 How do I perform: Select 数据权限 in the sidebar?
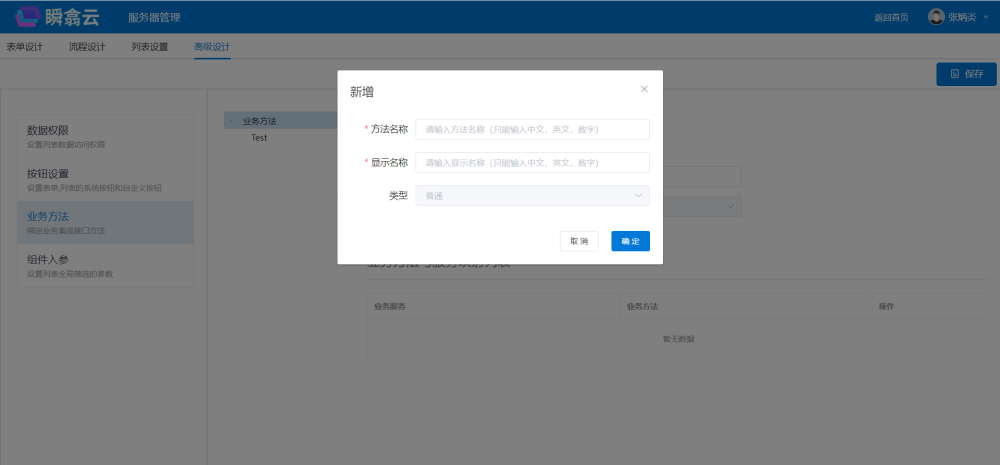coord(104,136)
